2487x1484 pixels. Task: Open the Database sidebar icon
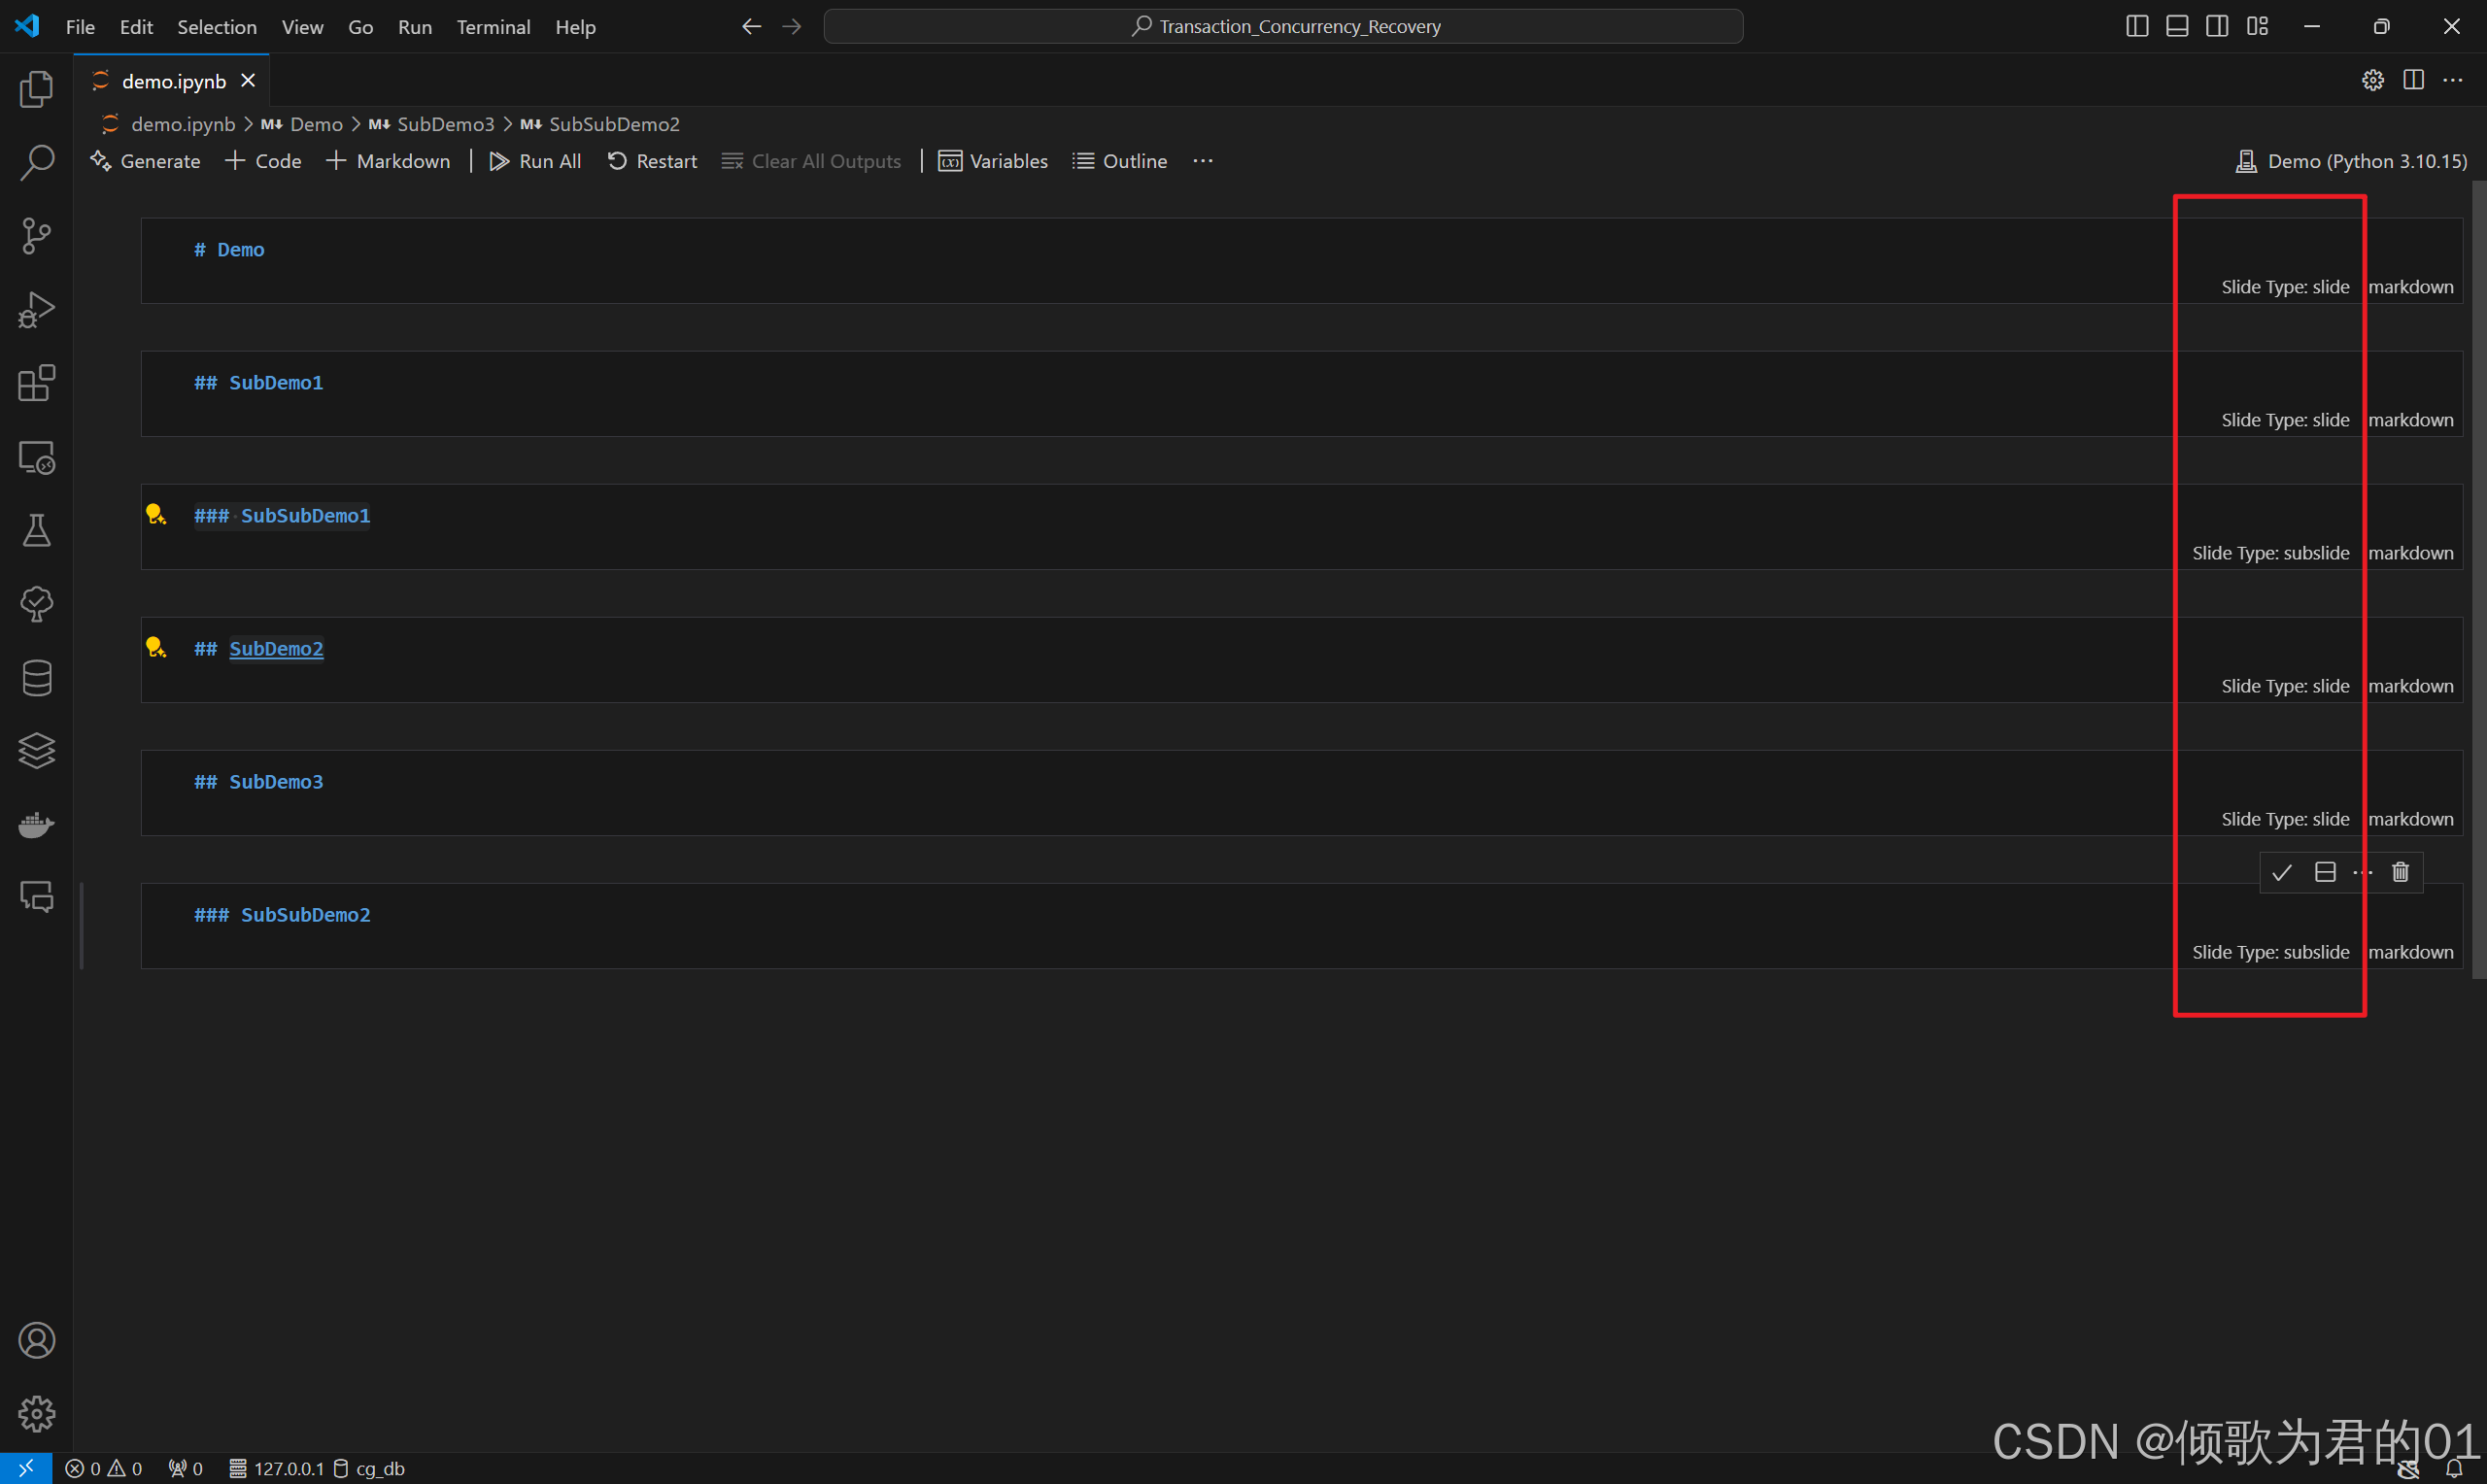[x=36, y=678]
